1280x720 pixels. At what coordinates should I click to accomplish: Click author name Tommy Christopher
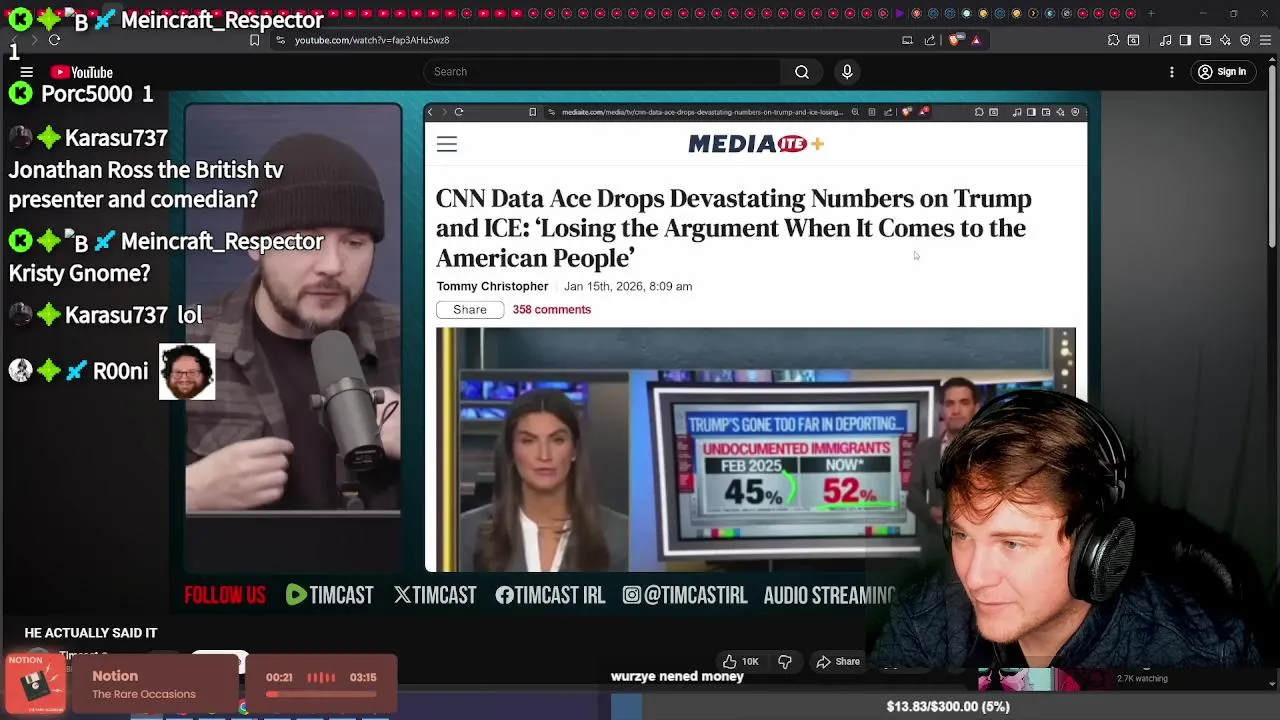[x=492, y=286]
